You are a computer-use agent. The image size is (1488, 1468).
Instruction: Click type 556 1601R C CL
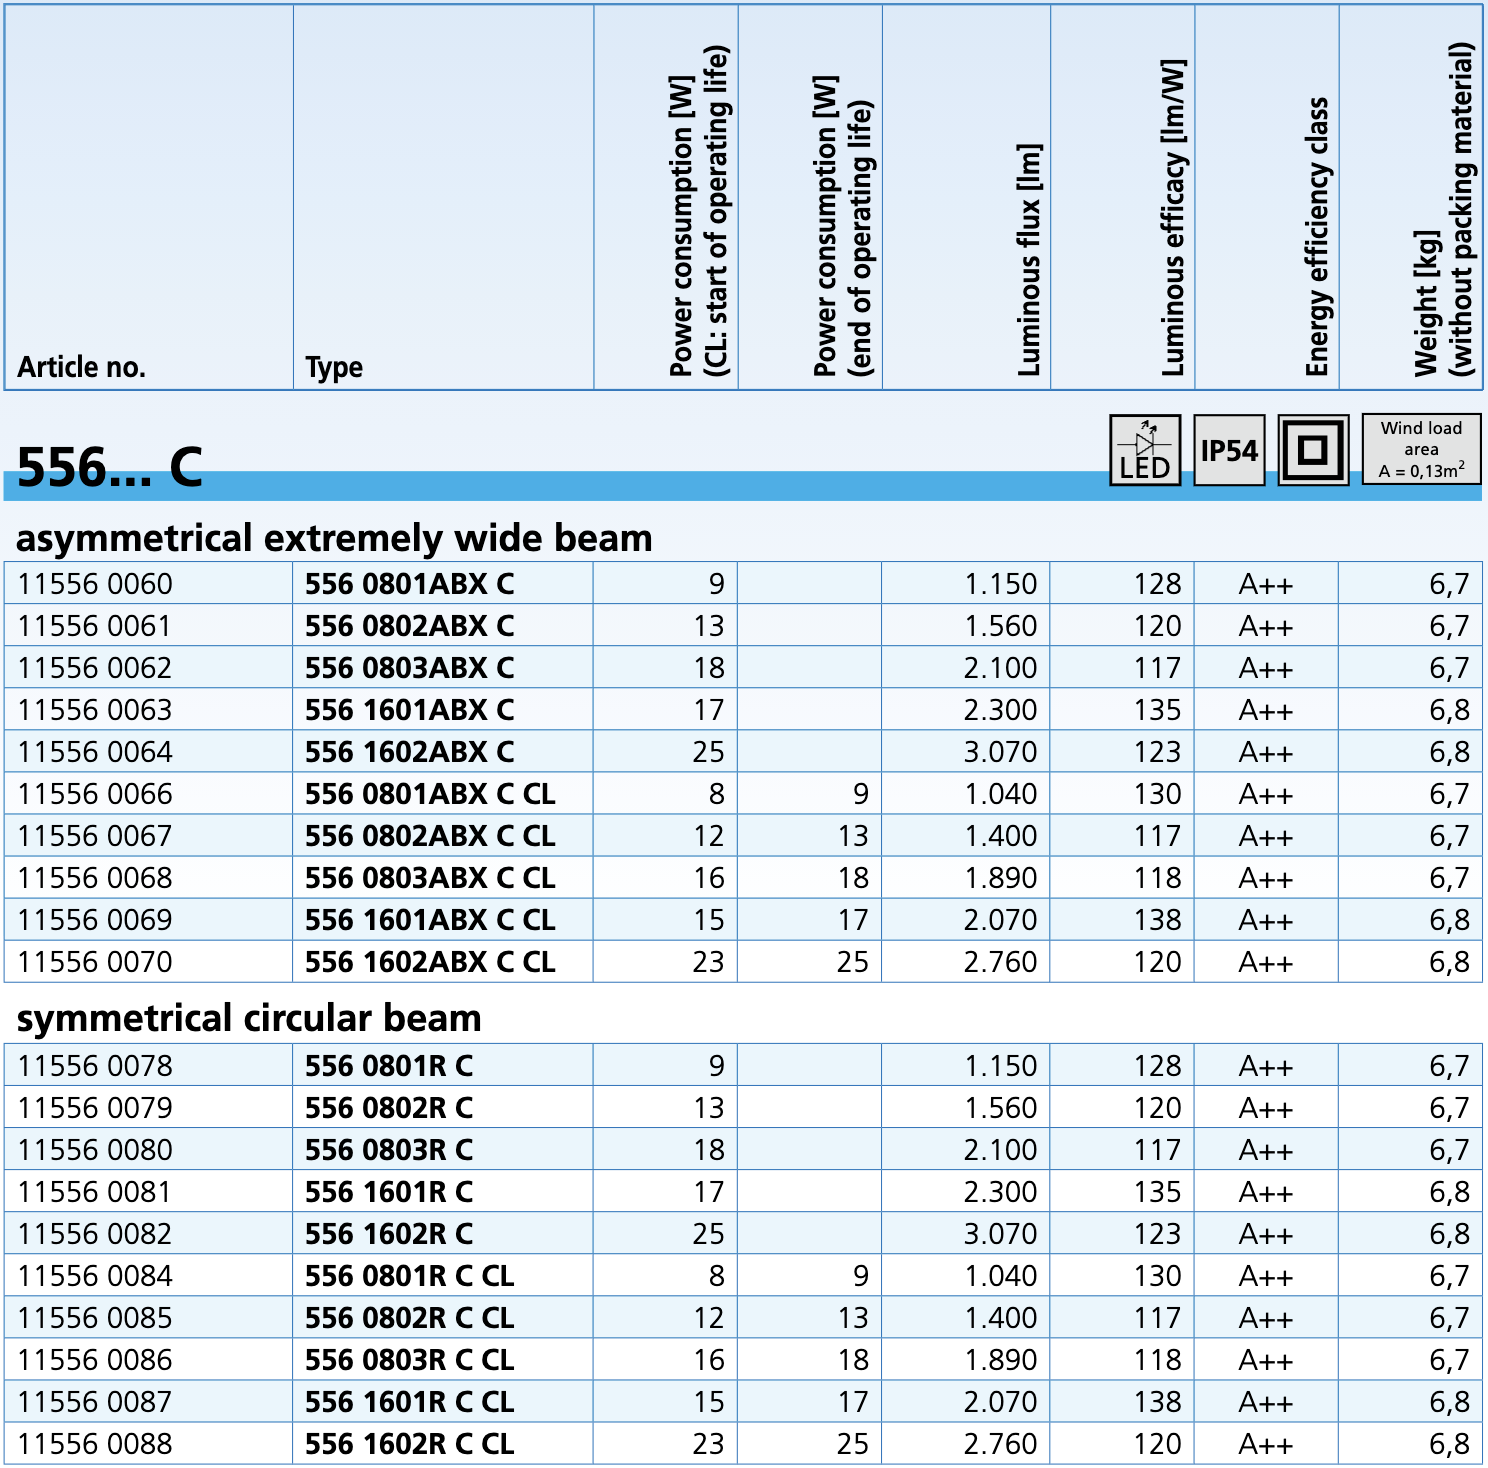coord(410,1402)
